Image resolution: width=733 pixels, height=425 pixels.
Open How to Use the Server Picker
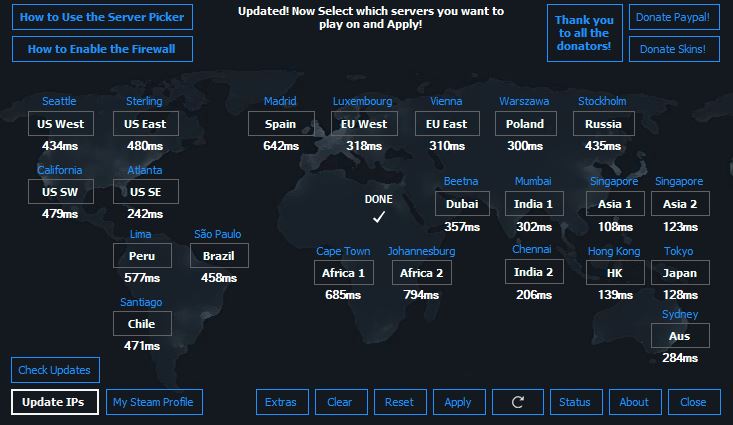pyautogui.click(x=102, y=17)
